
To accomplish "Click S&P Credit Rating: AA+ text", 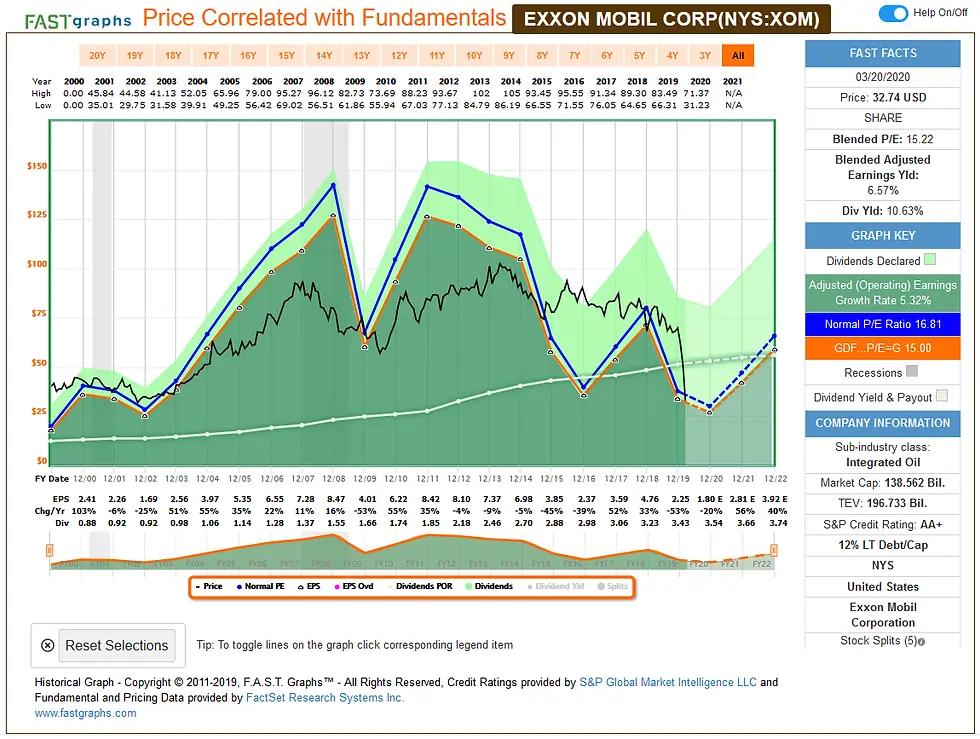I will pos(882,525).
